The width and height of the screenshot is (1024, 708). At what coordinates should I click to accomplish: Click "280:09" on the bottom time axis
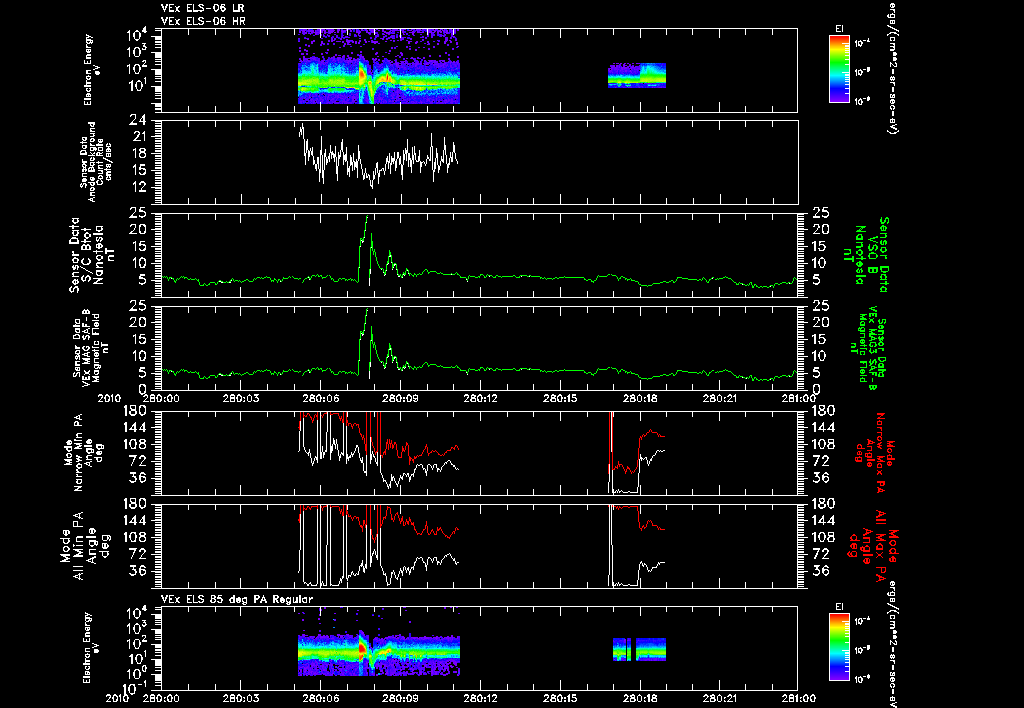pos(400,698)
